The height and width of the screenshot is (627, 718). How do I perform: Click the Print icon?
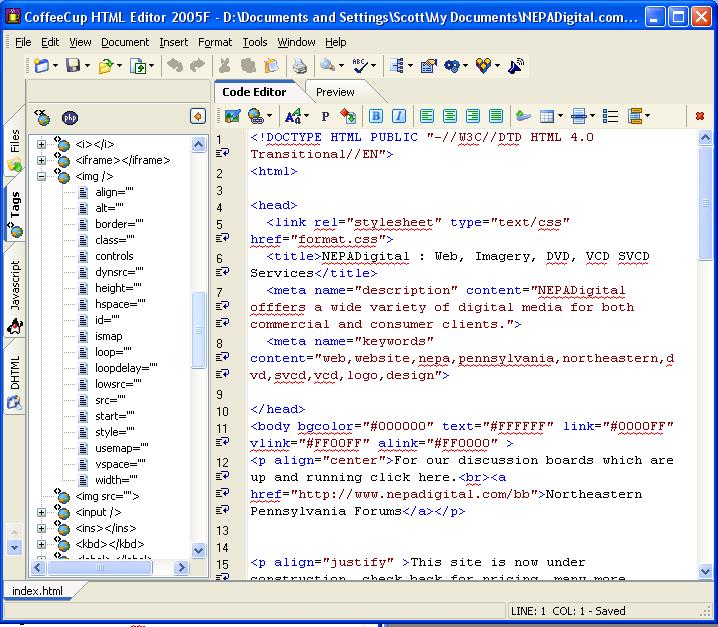point(300,66)
